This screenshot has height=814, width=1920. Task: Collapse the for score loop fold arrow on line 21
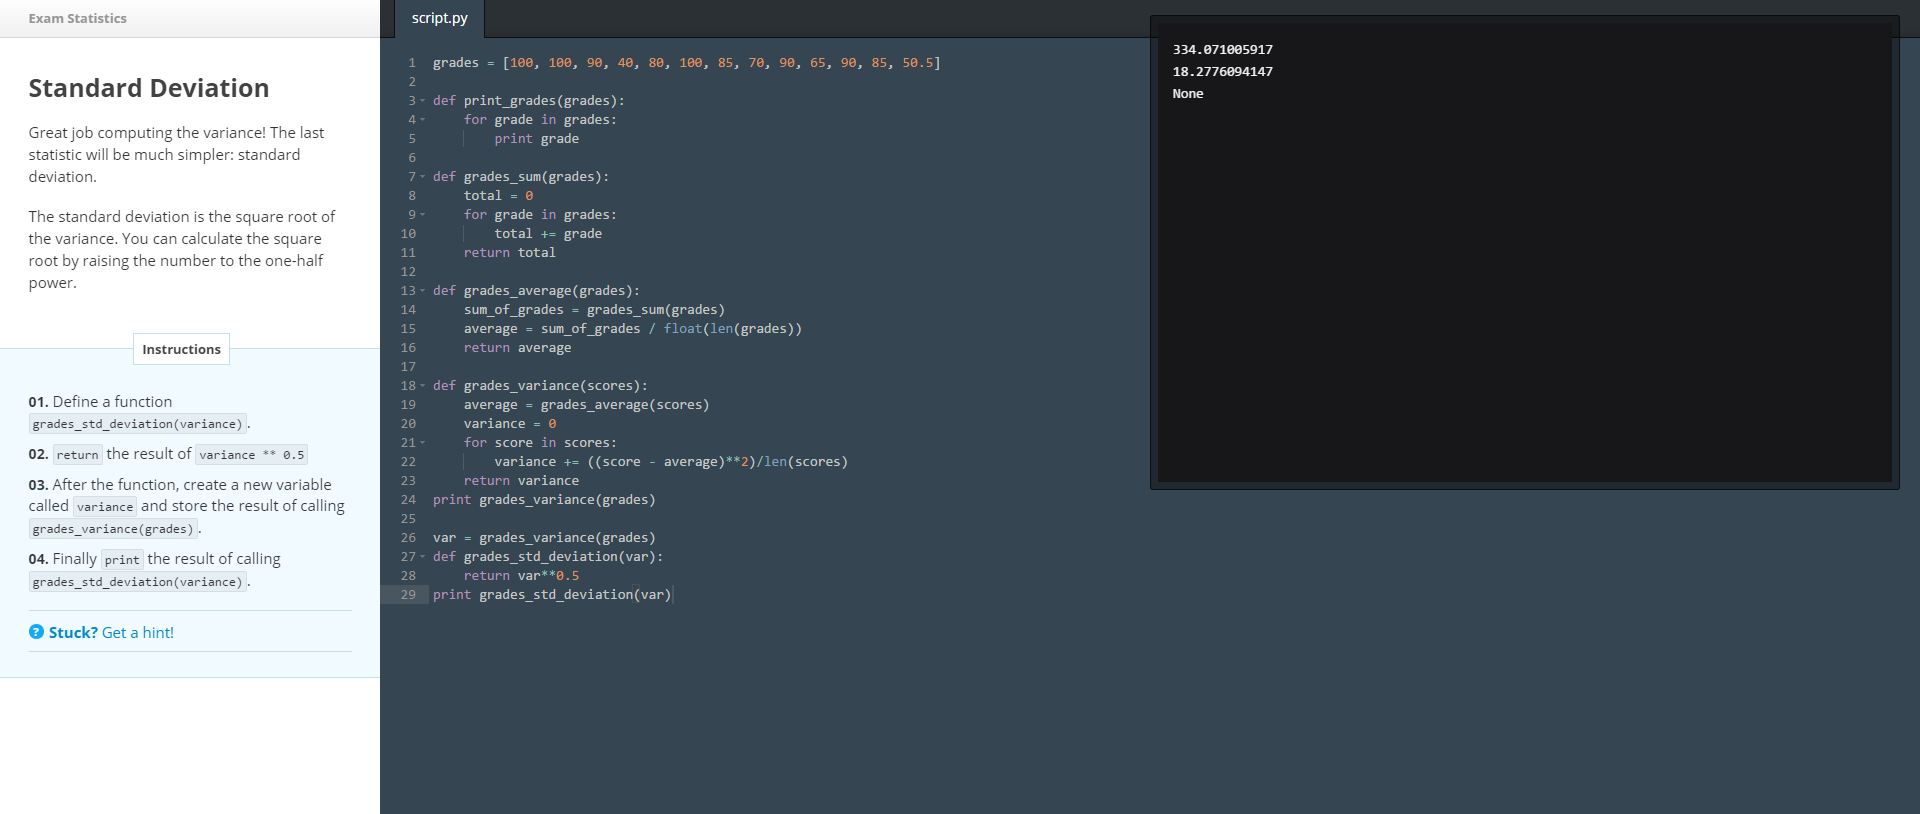pyautogui.click(x=422, y=443)
